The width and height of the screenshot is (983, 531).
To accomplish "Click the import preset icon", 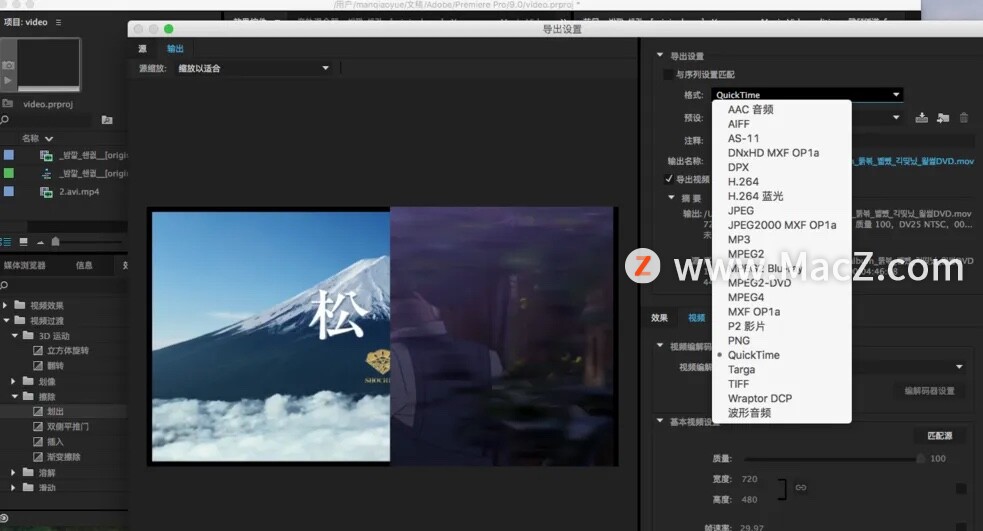I will (x=942, y=117).
